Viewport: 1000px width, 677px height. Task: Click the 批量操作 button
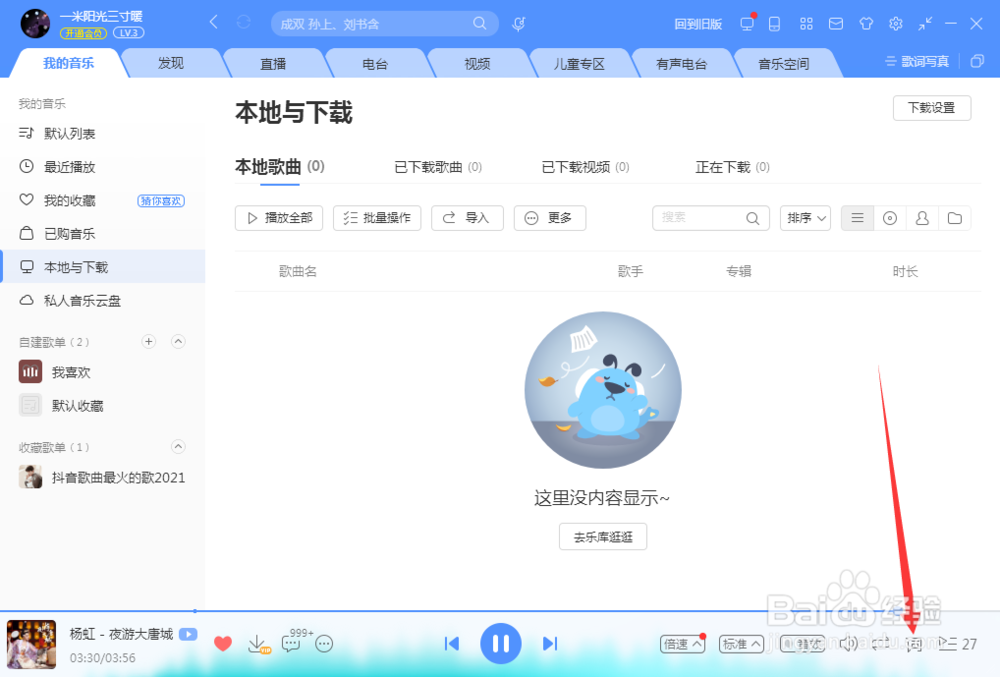click(x=377, y=218)
